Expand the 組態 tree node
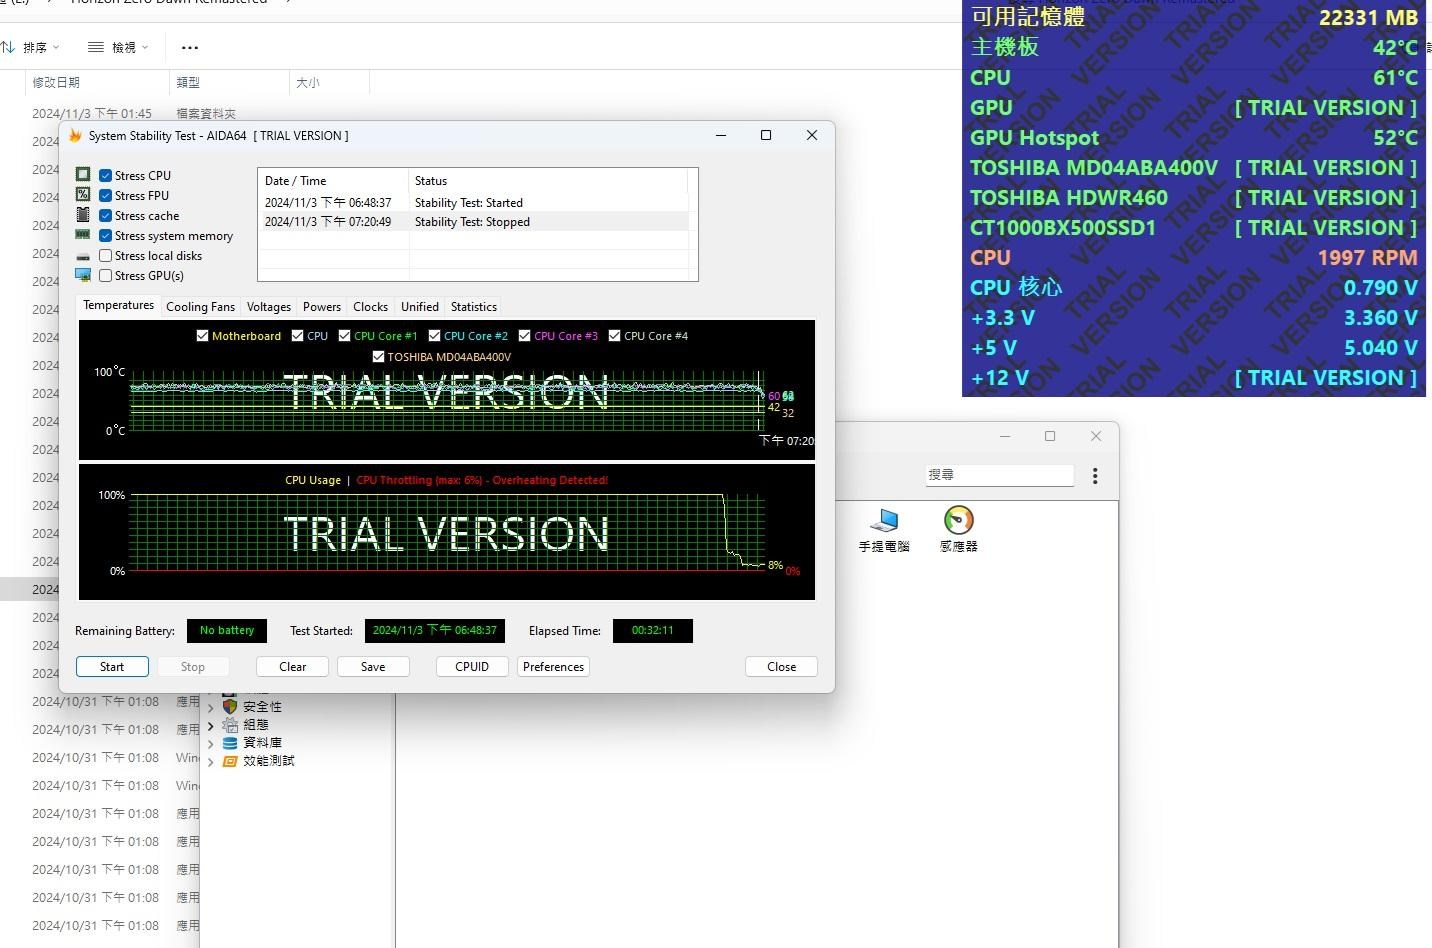The image size is (1432, 948). click(210, 725)
